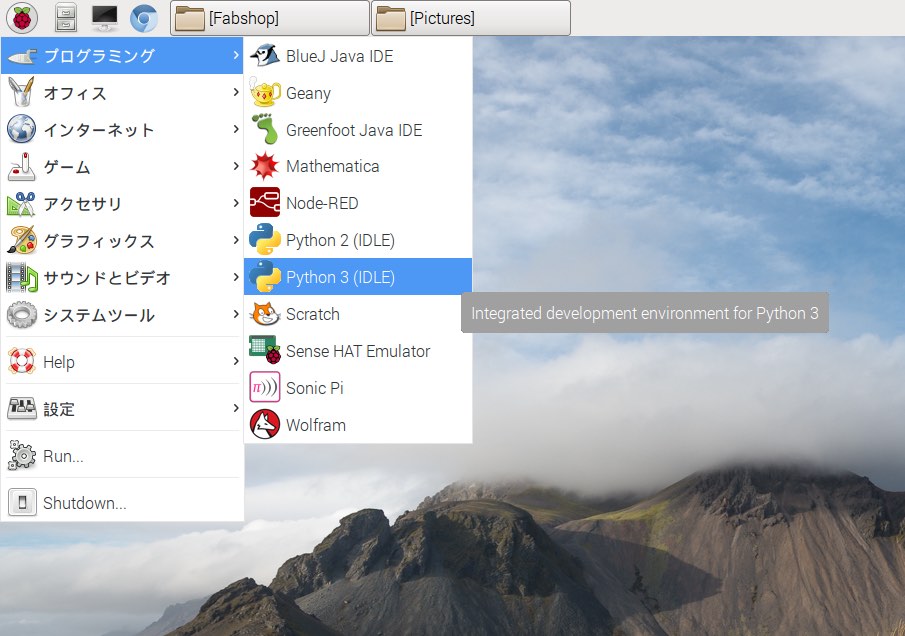905x636 pixels.
Task: Open Scratch from the menu
Action: coord(358,314)
